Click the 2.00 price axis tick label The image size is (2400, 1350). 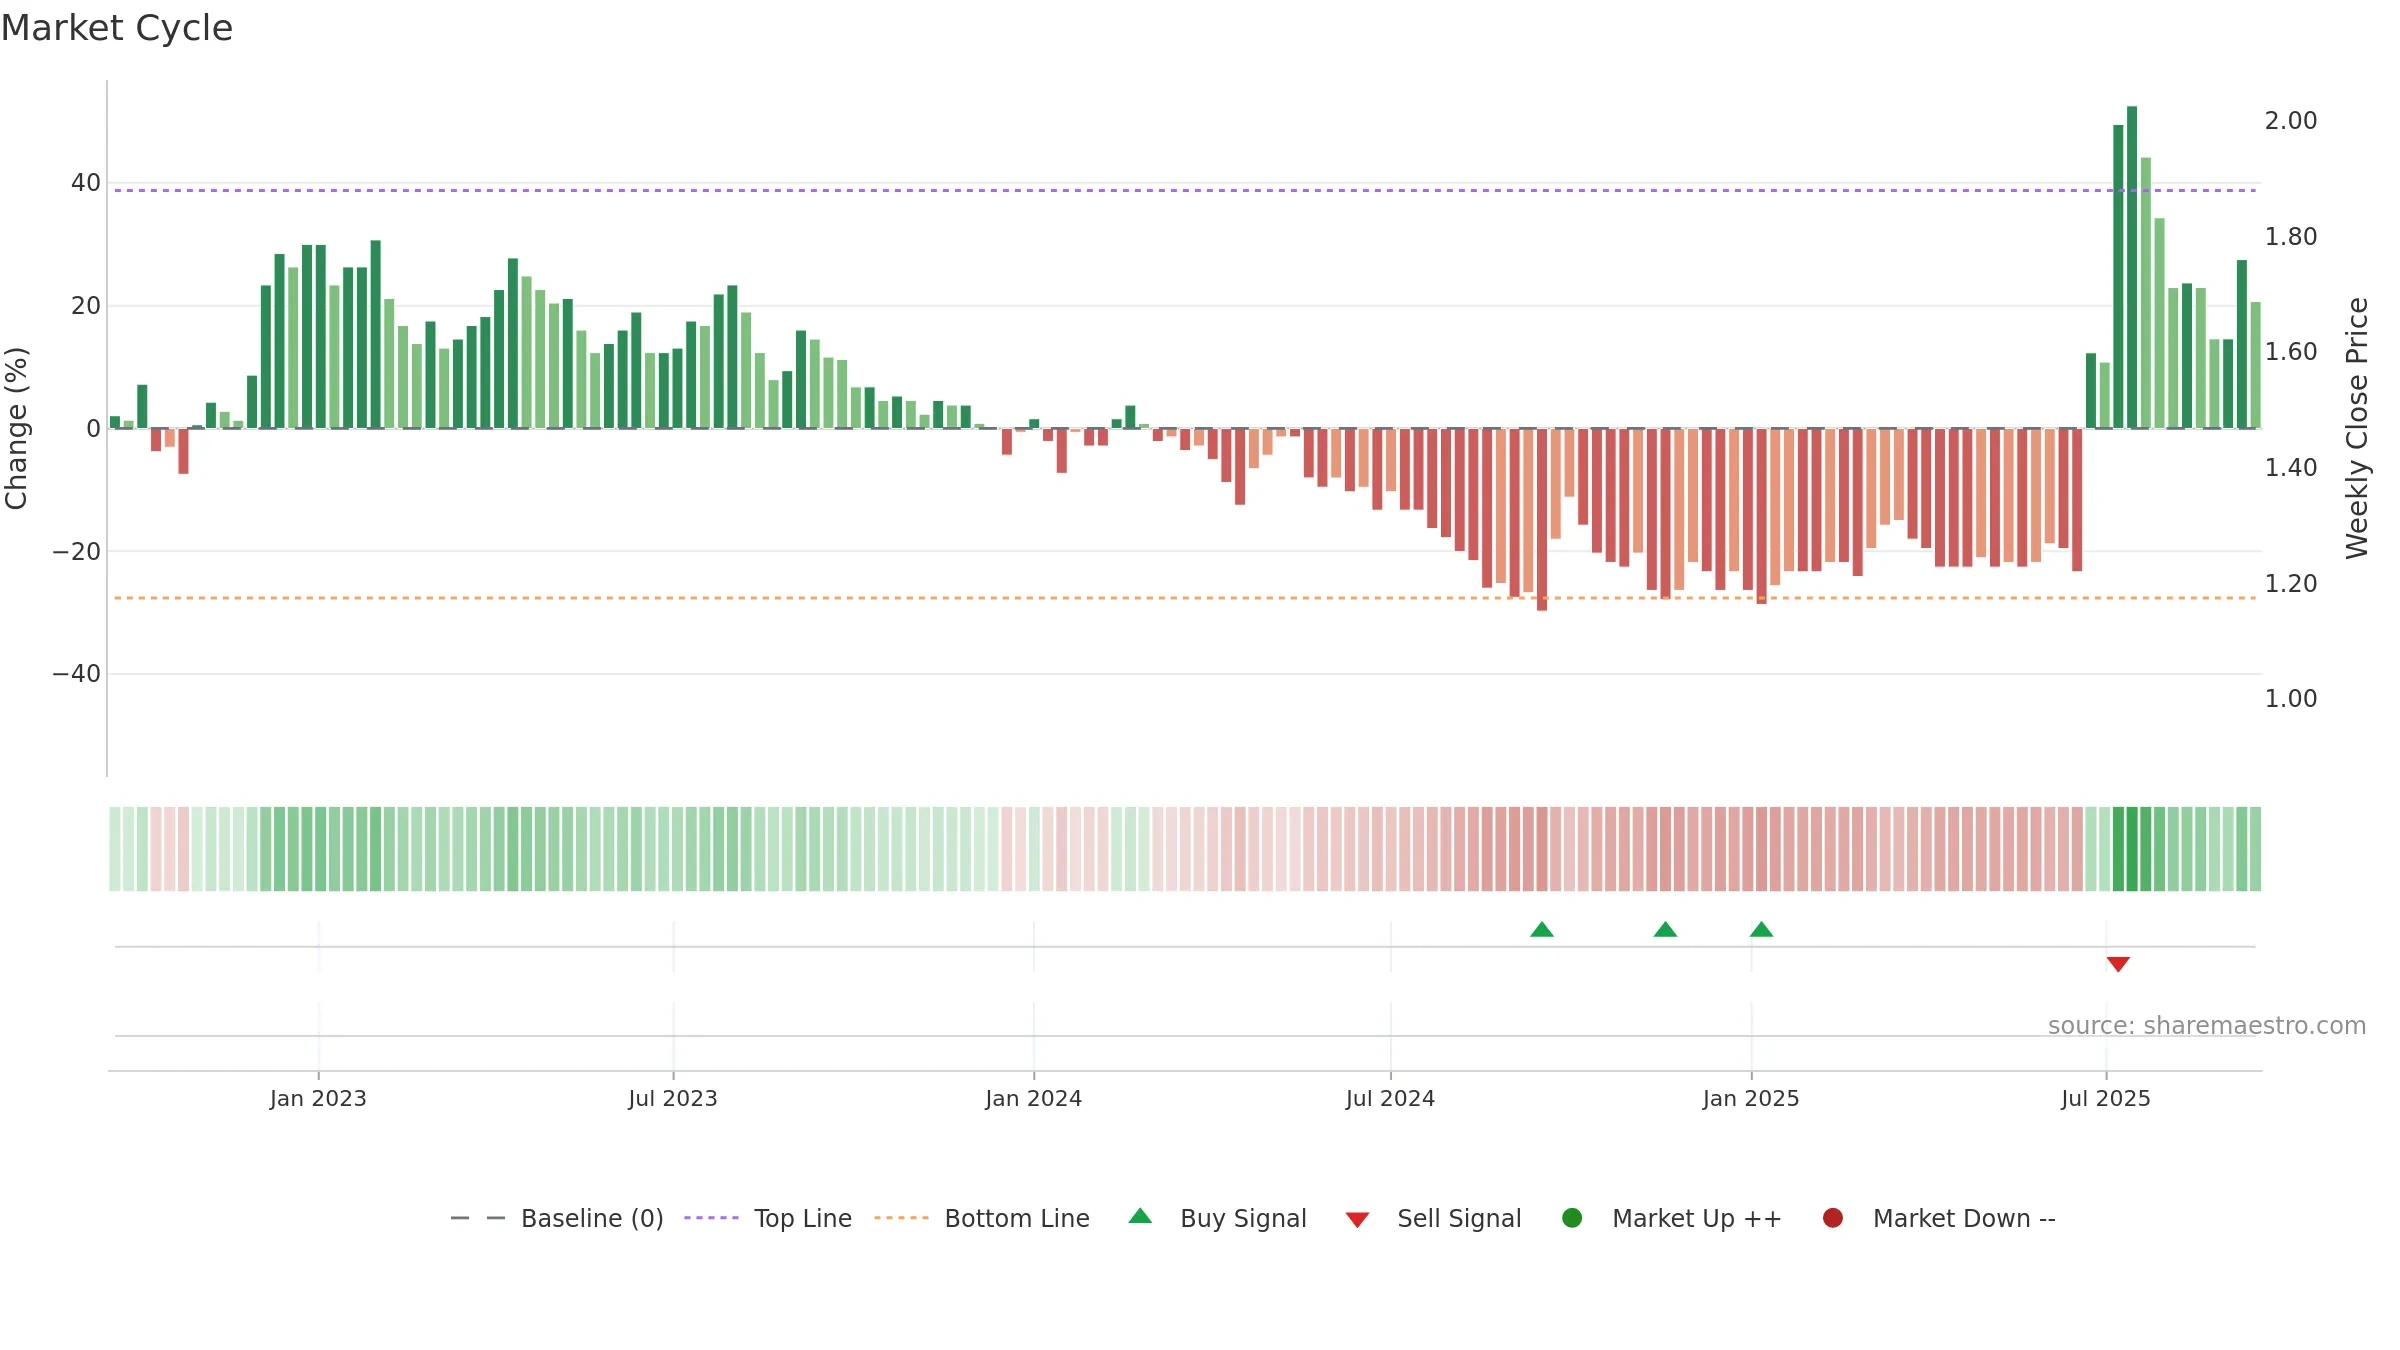pos(2291,121)
